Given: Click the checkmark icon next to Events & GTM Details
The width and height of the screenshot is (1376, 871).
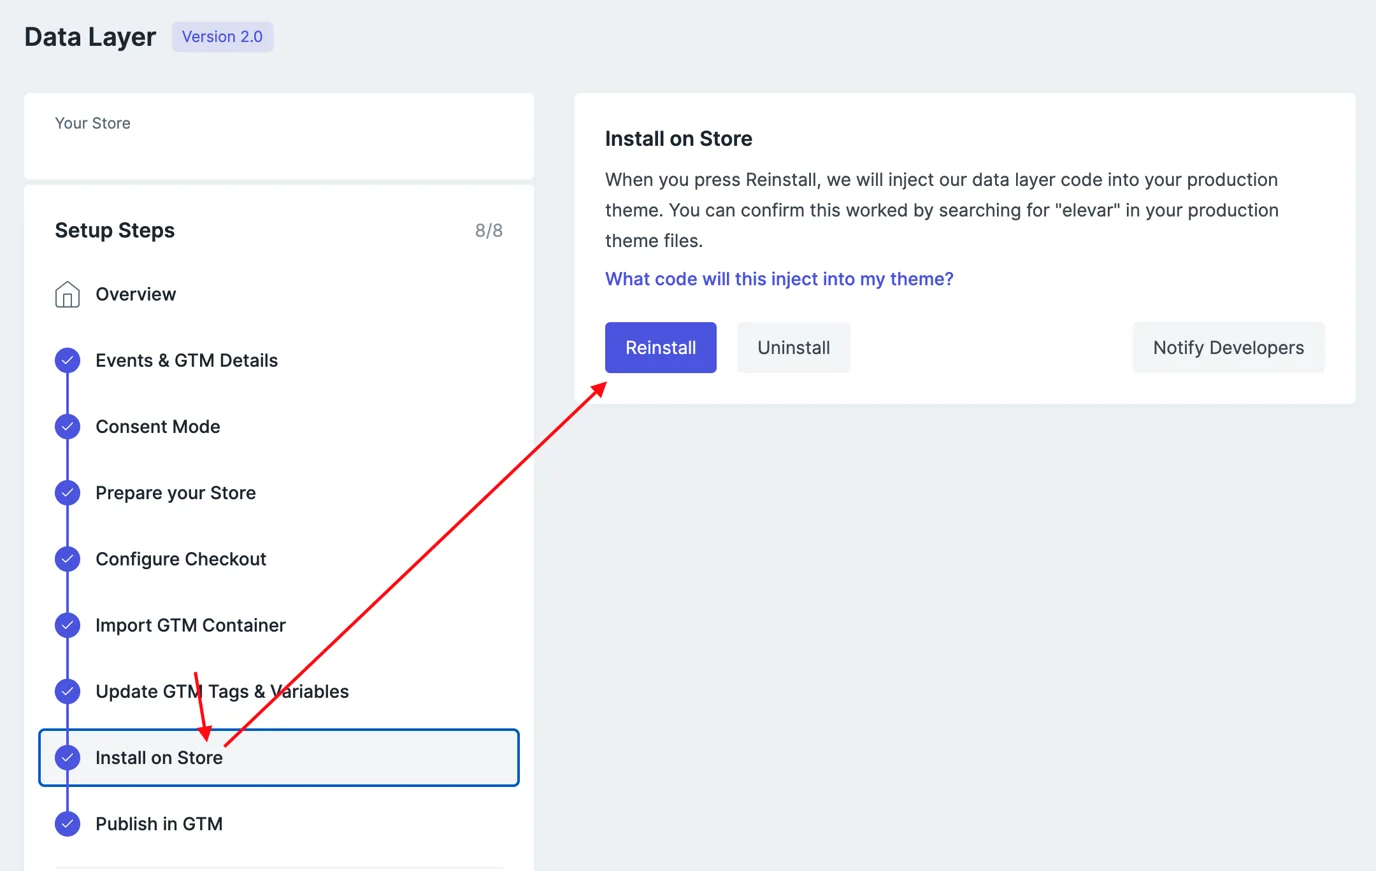Looking at the screenshot, I should point(66,360).
